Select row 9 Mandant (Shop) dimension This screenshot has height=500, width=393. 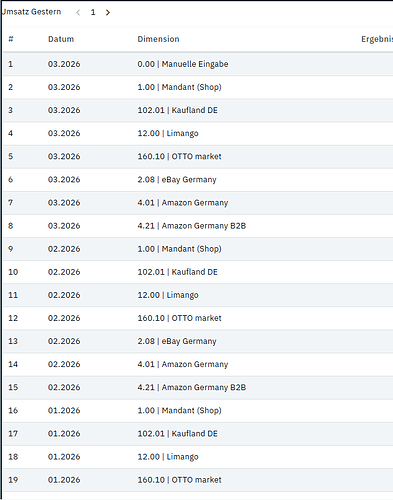pyautogui.click(x=180, y=249)
